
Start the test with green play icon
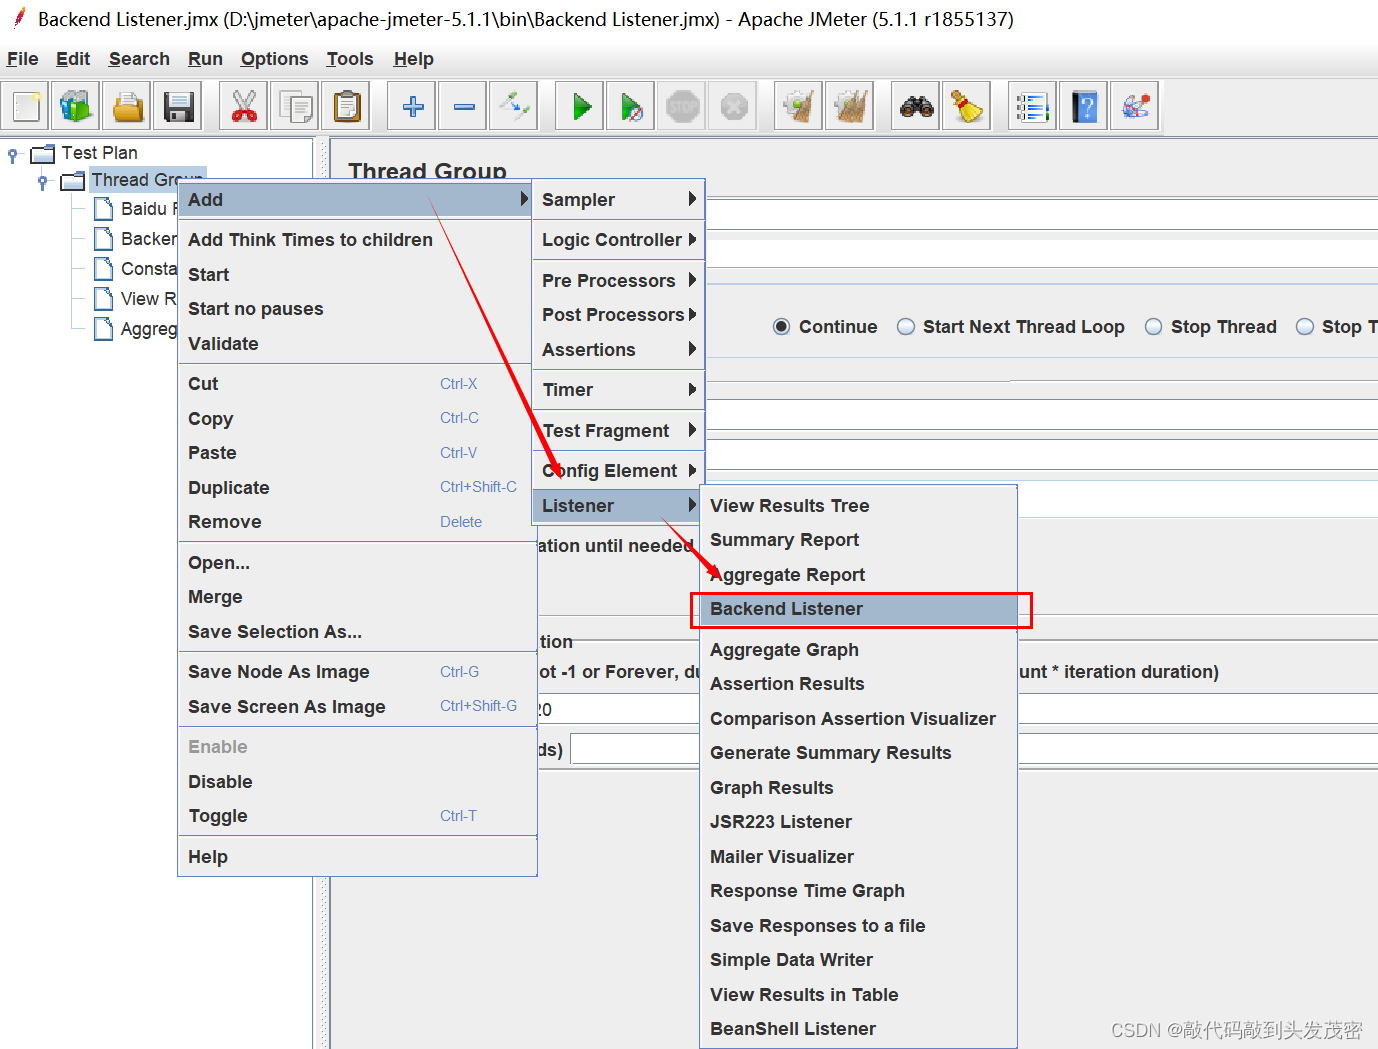pyautogui.click(x=581, y=106)
